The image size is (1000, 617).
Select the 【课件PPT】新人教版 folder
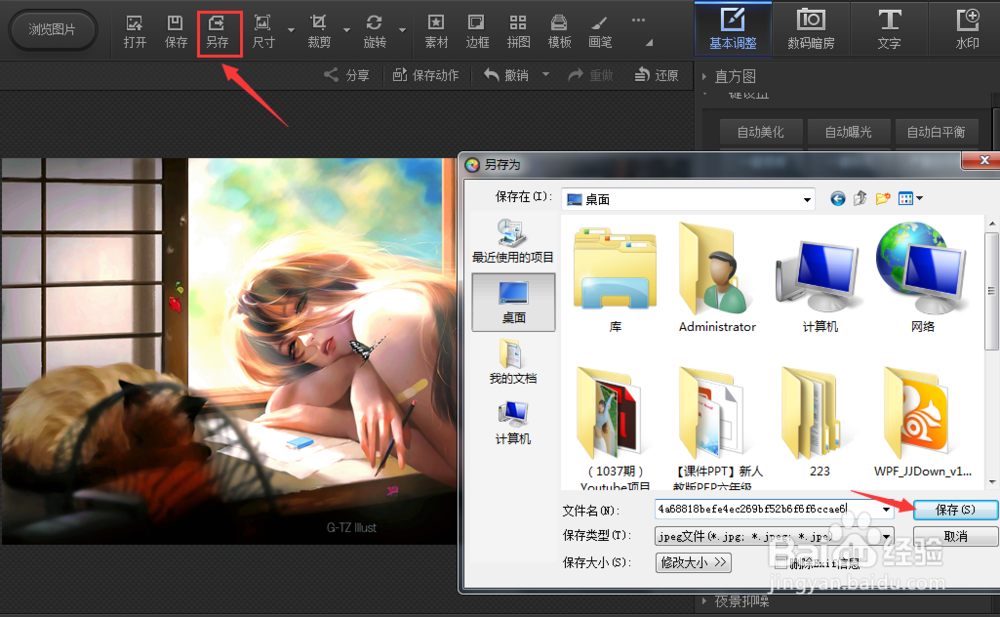coord(717,427)
